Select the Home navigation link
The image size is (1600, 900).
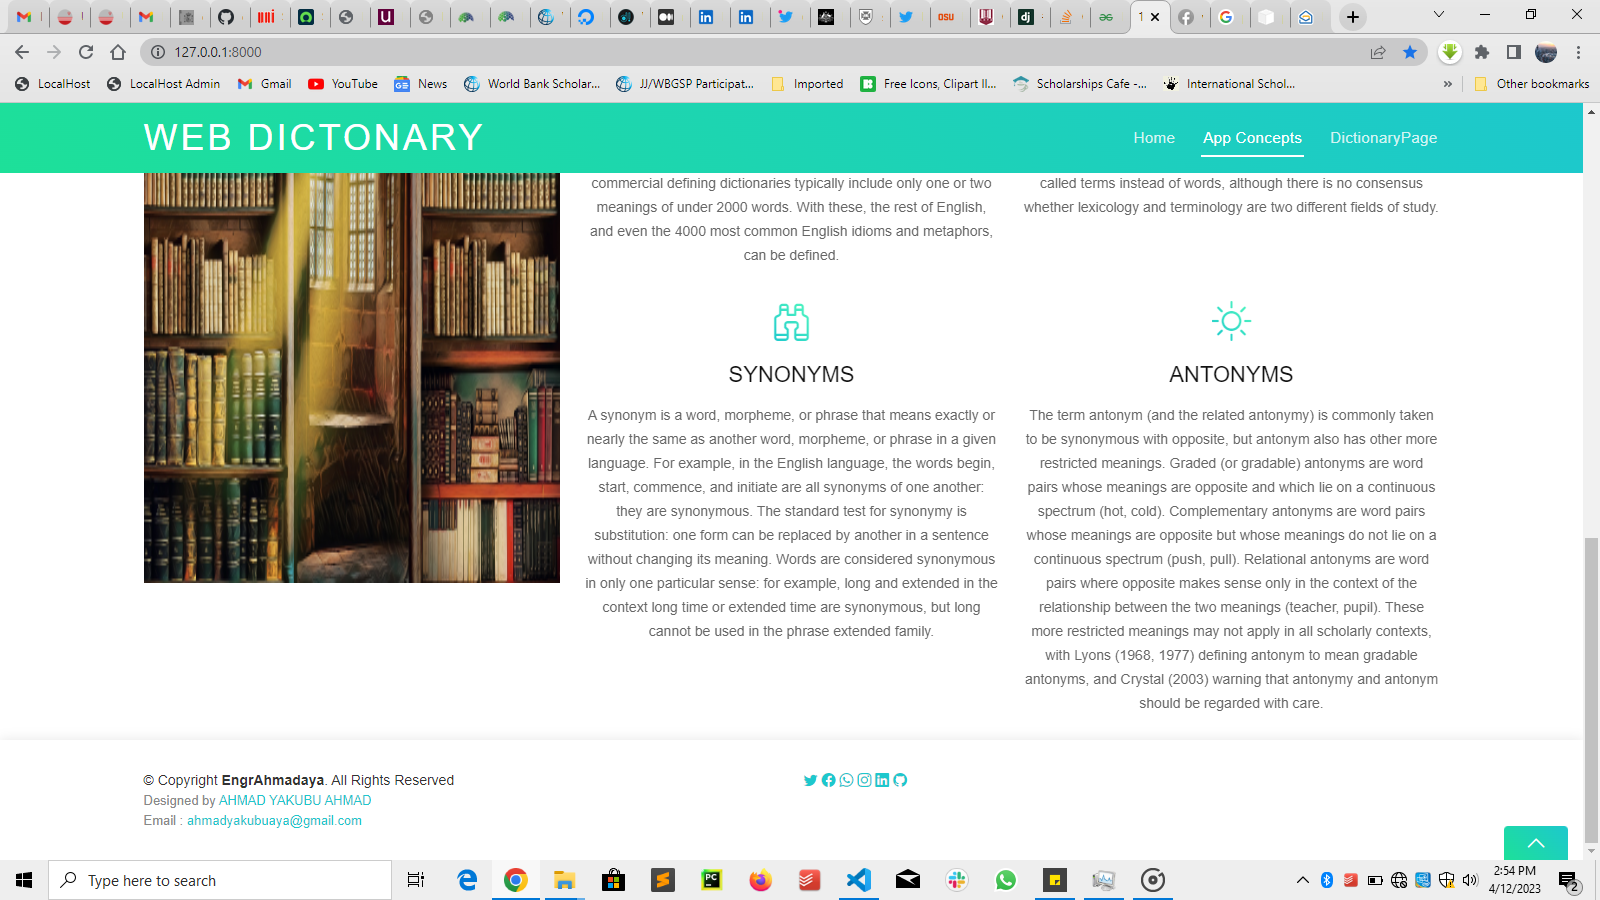coord(1154,138)
